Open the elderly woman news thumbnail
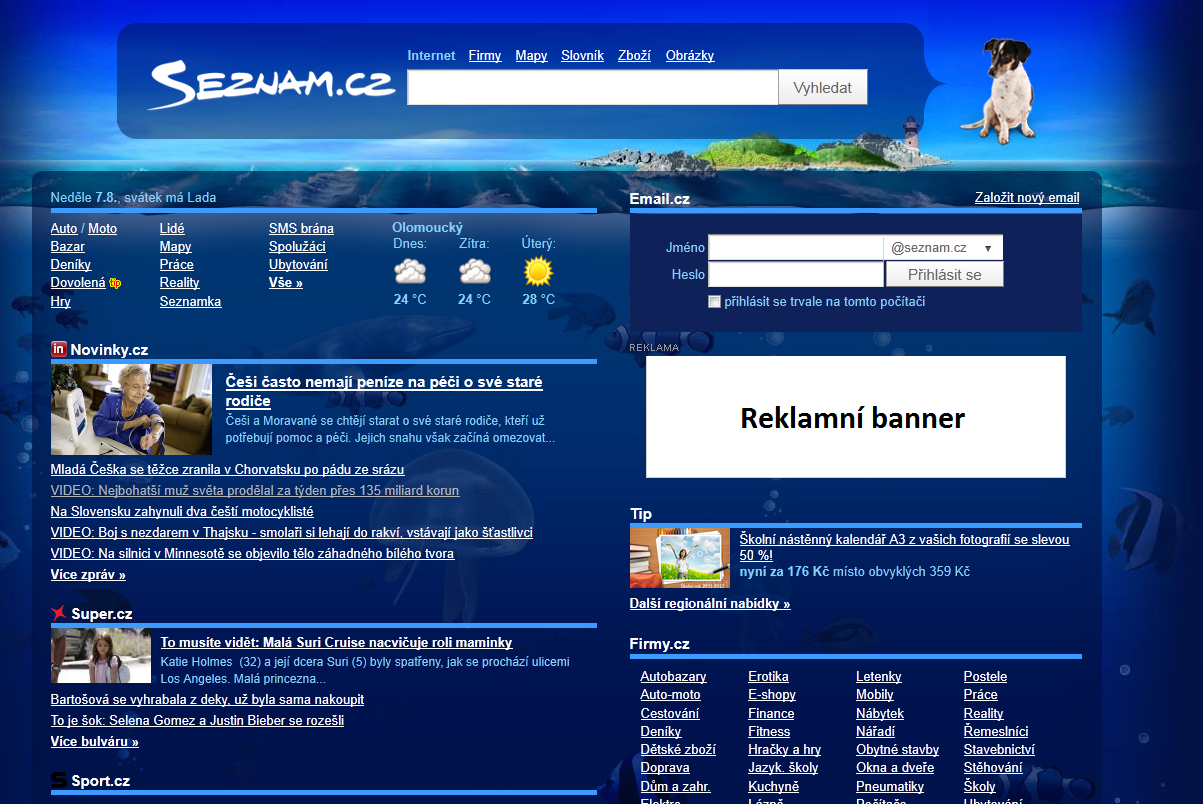 (x=131, y=410)
